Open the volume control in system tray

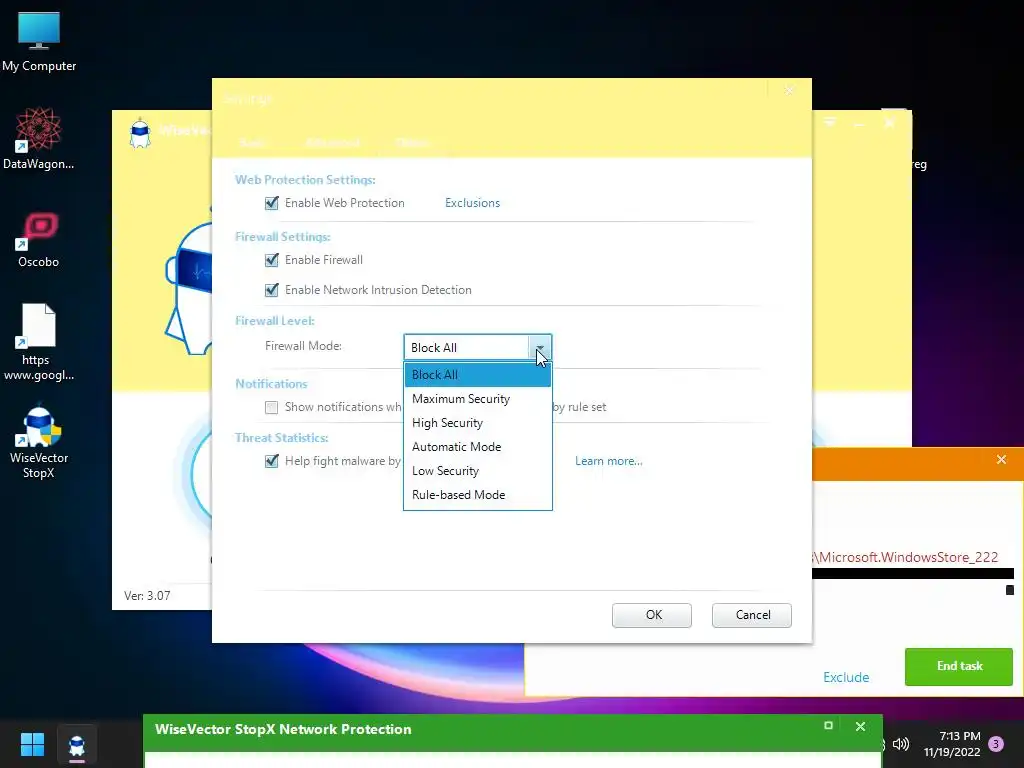click(x=901, y=744)
